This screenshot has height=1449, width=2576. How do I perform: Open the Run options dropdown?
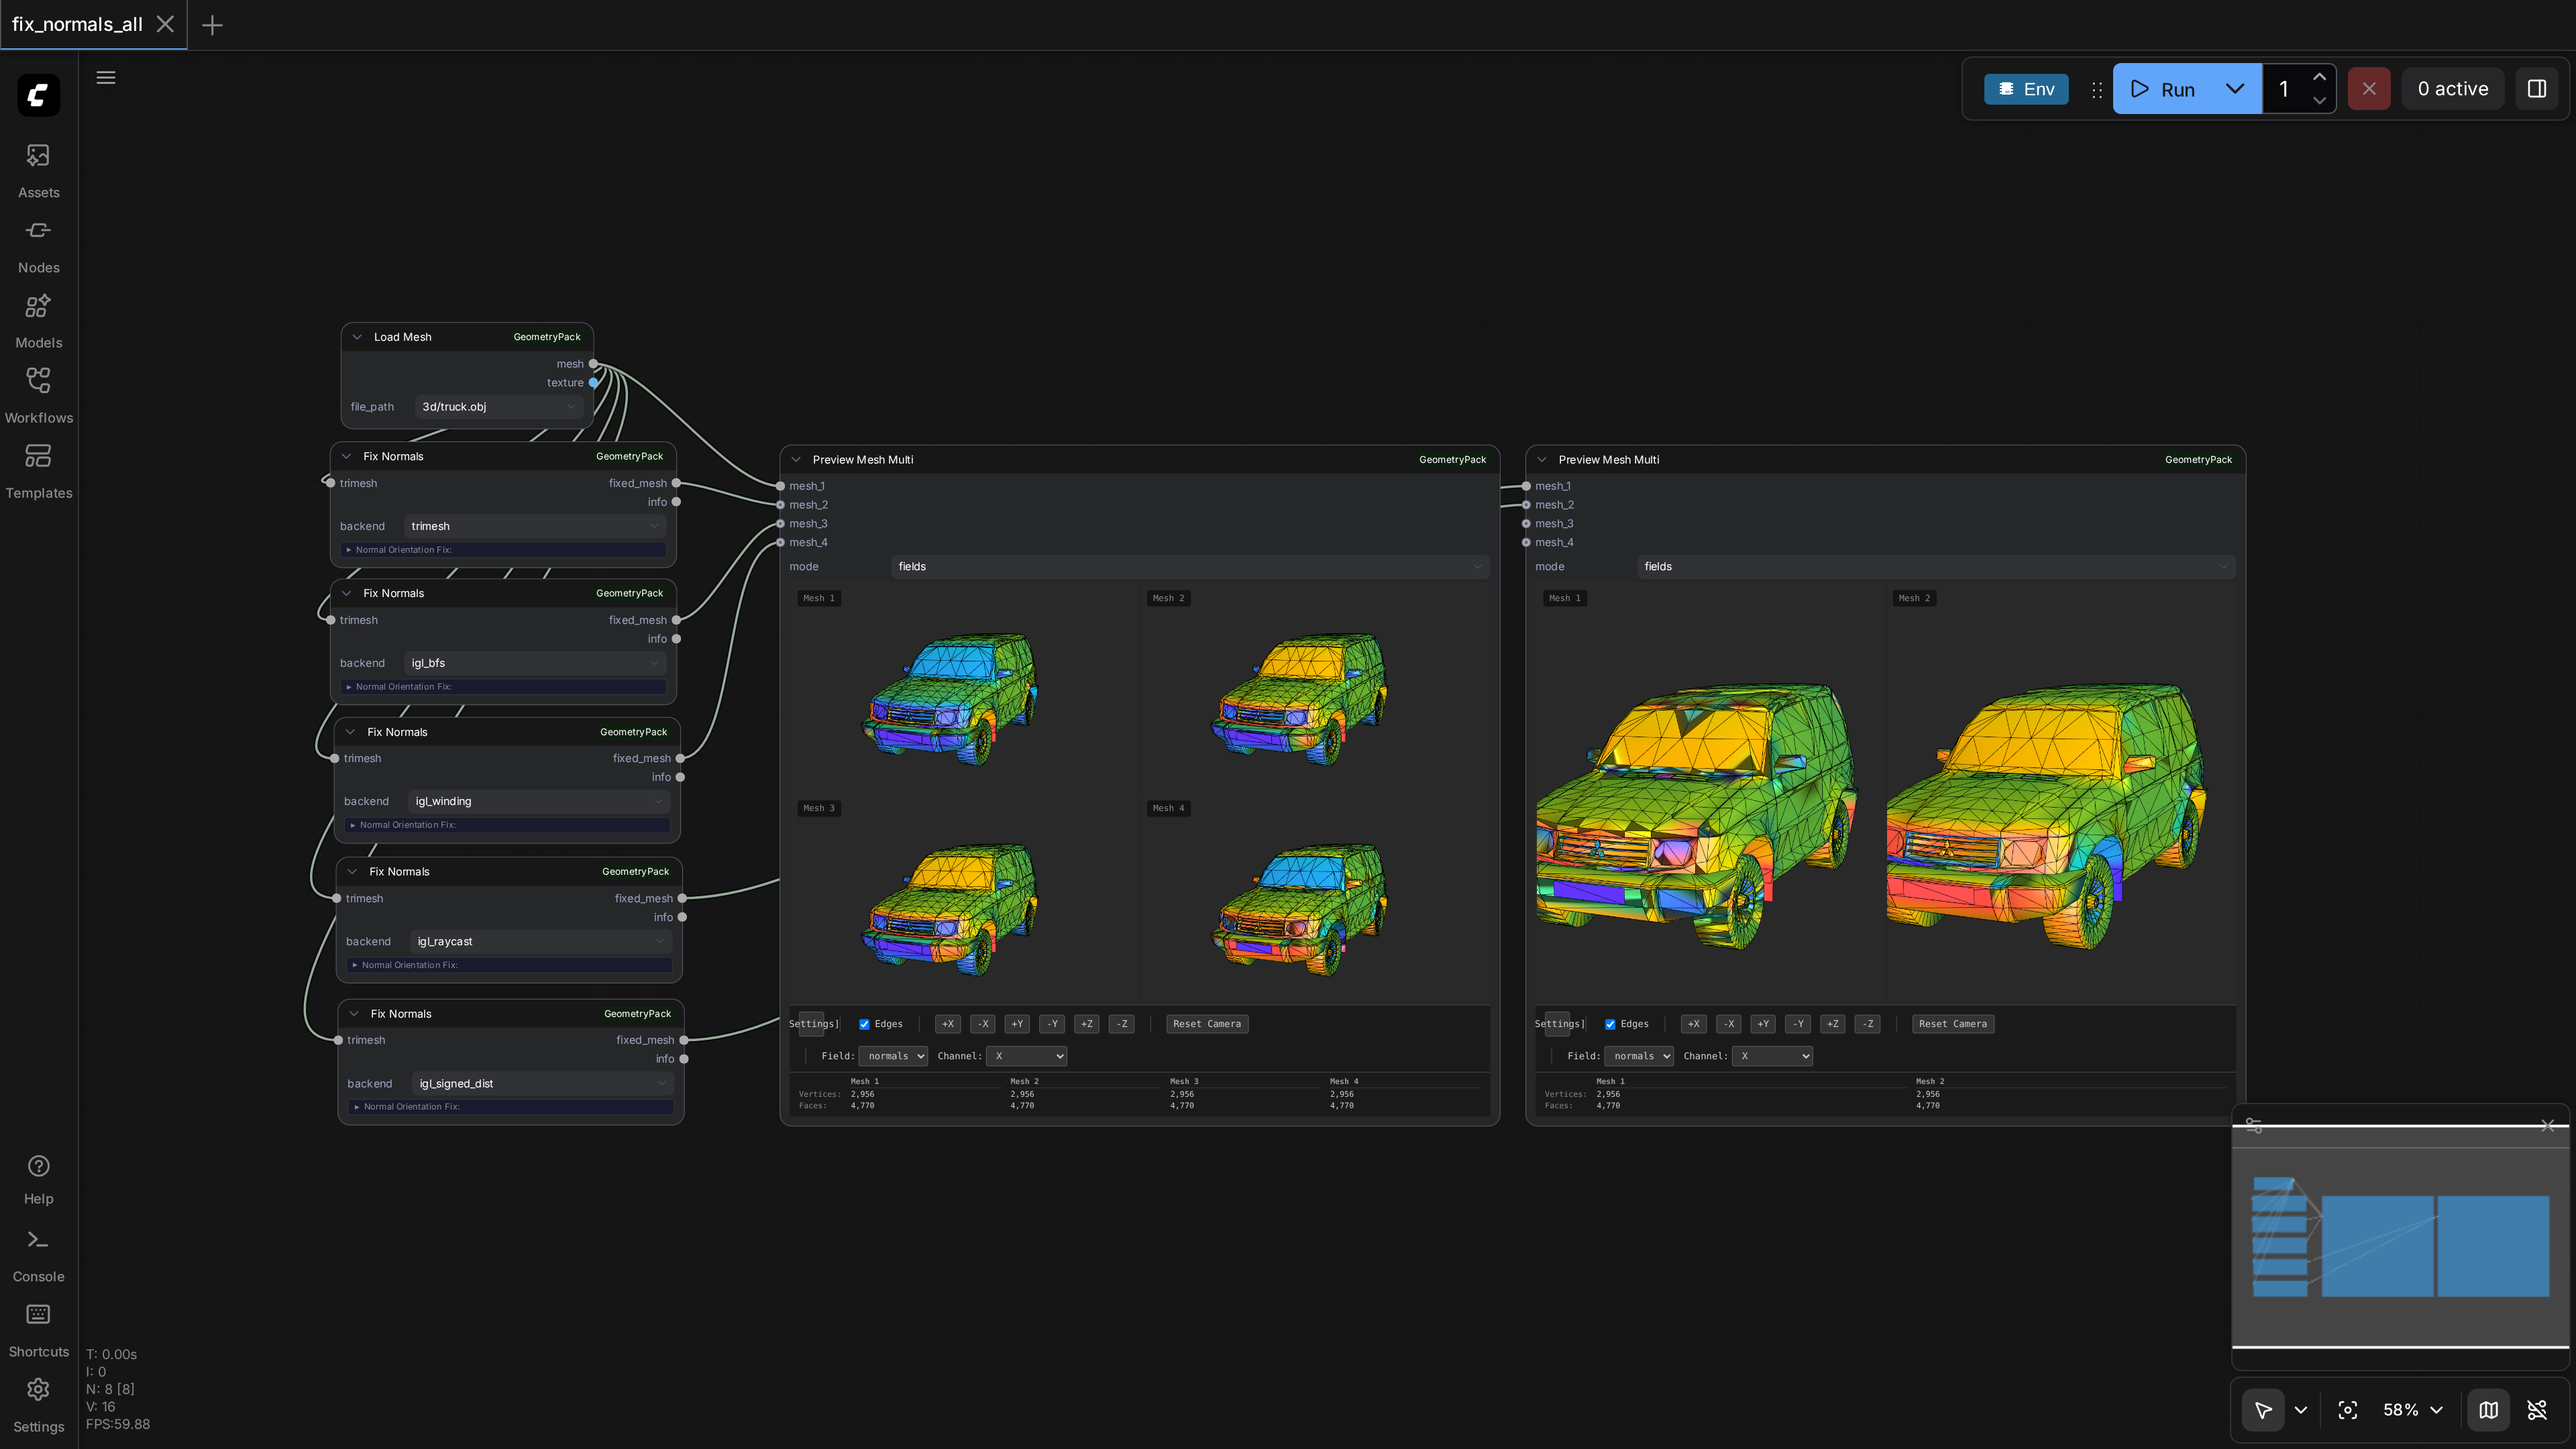(x=2235, y=89)
